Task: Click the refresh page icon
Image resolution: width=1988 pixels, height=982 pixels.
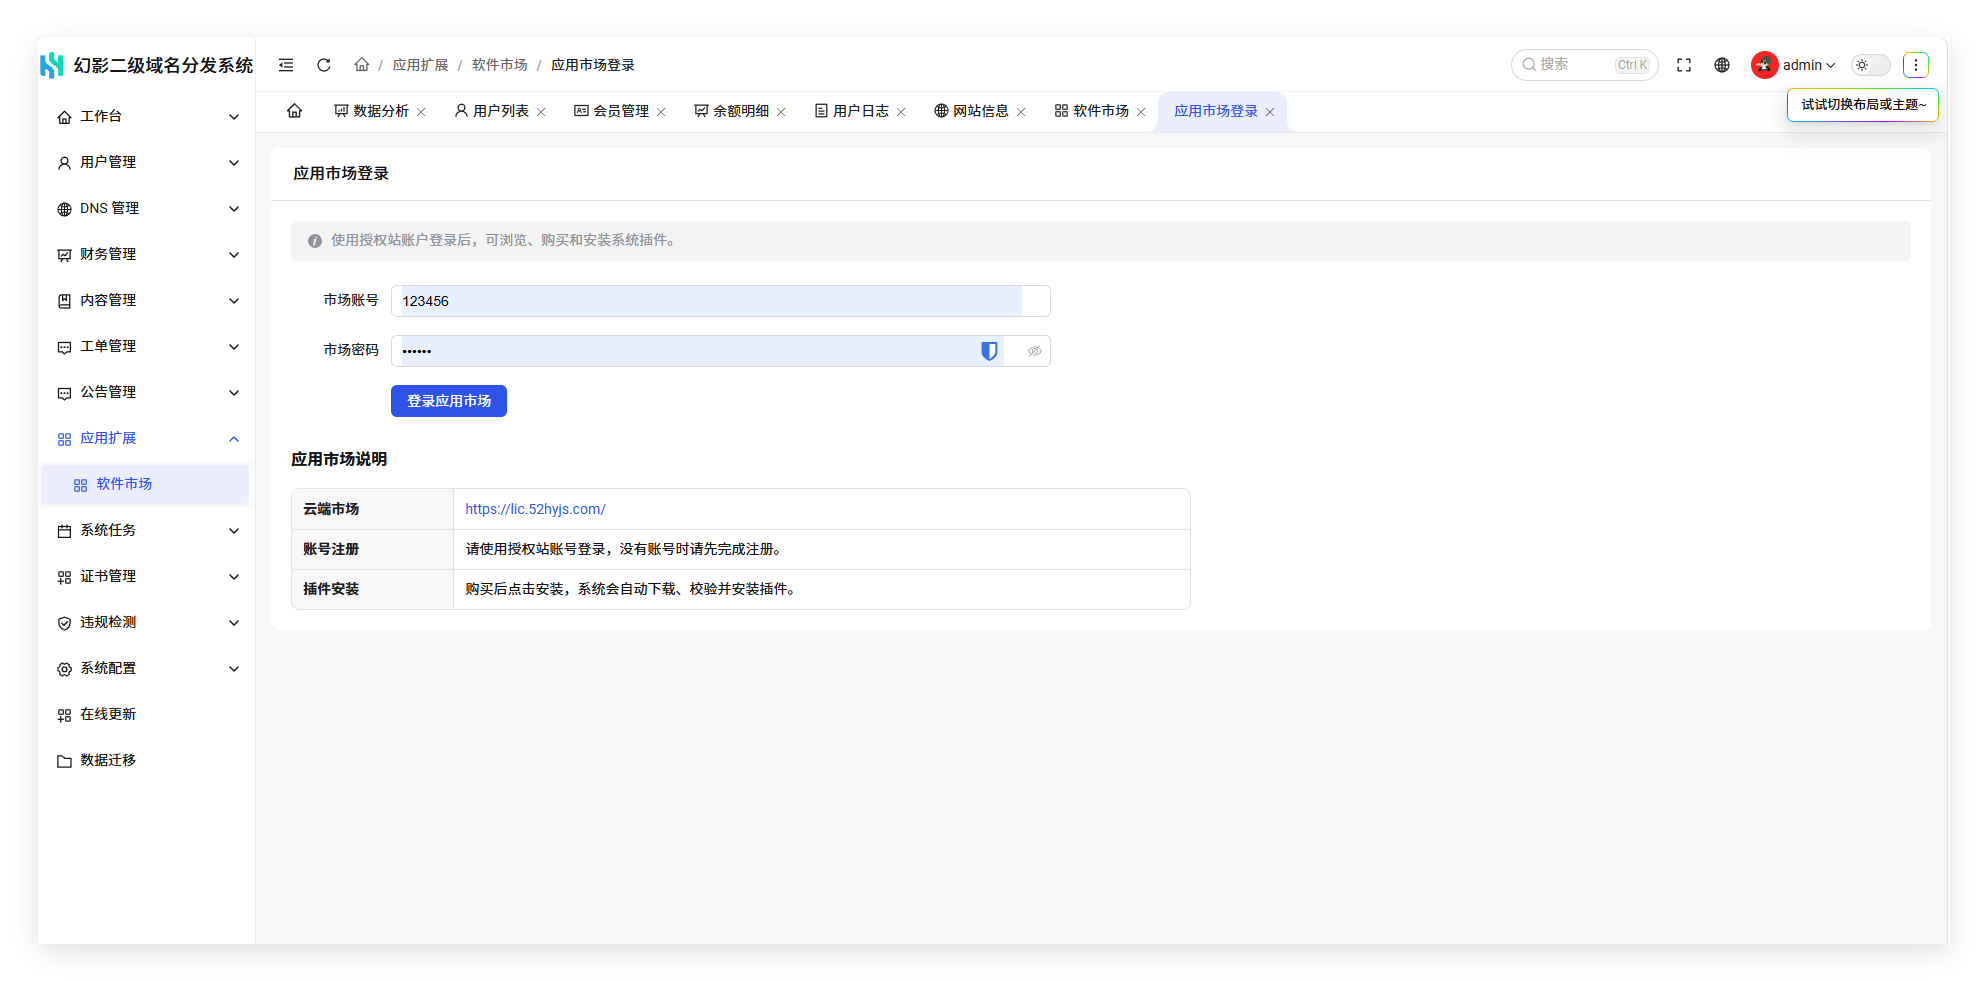Action: (x=324, y=65)
